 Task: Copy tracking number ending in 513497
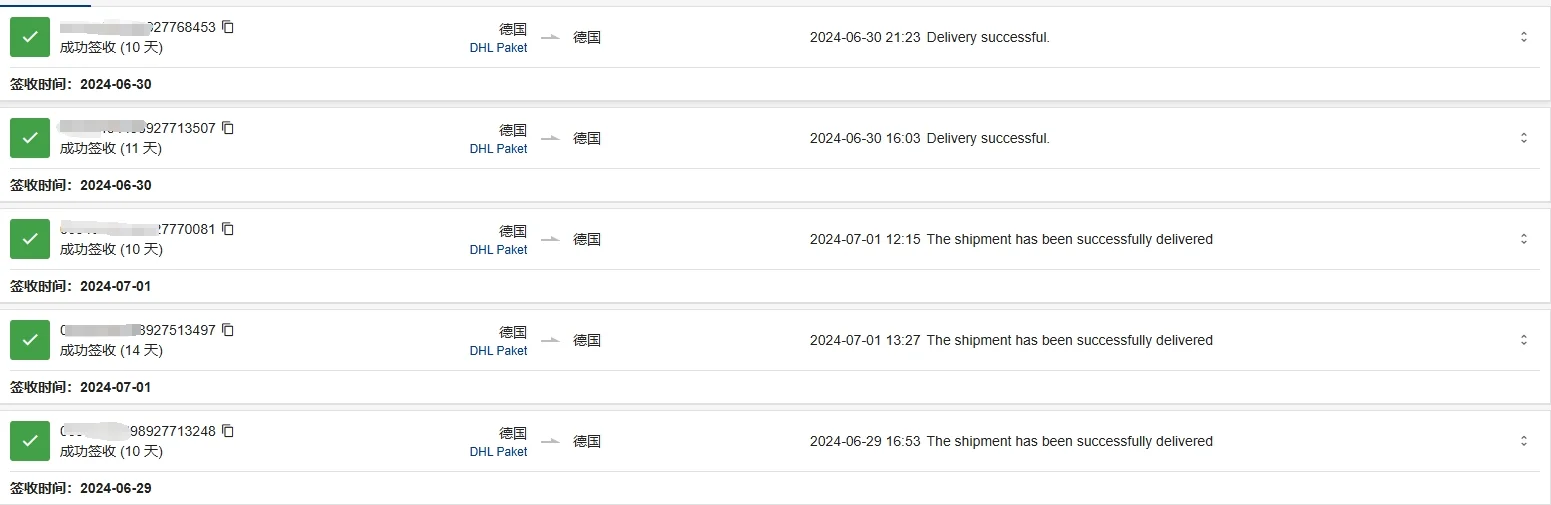coord(228,330)
